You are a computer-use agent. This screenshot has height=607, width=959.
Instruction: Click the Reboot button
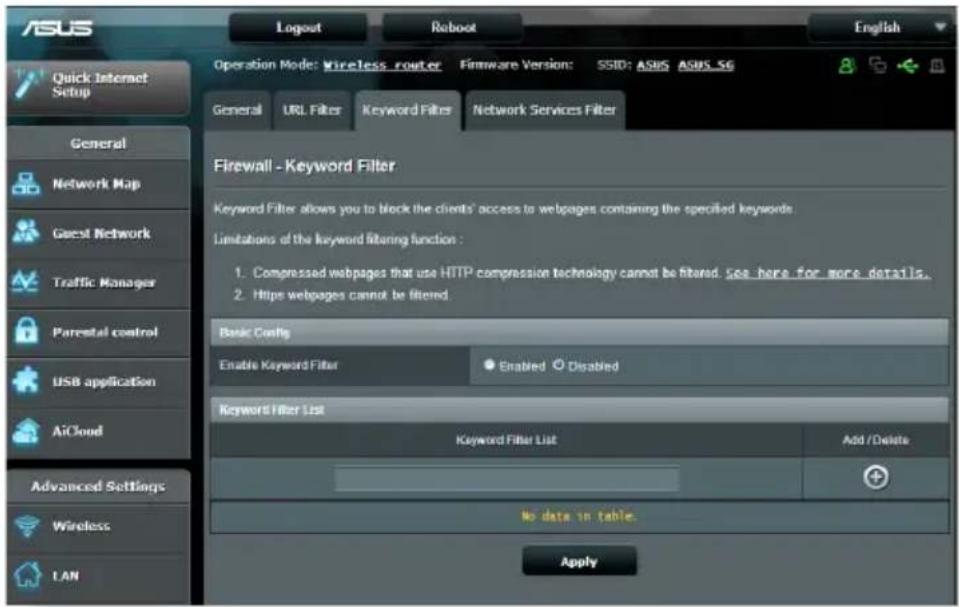[x=453, y=28]
